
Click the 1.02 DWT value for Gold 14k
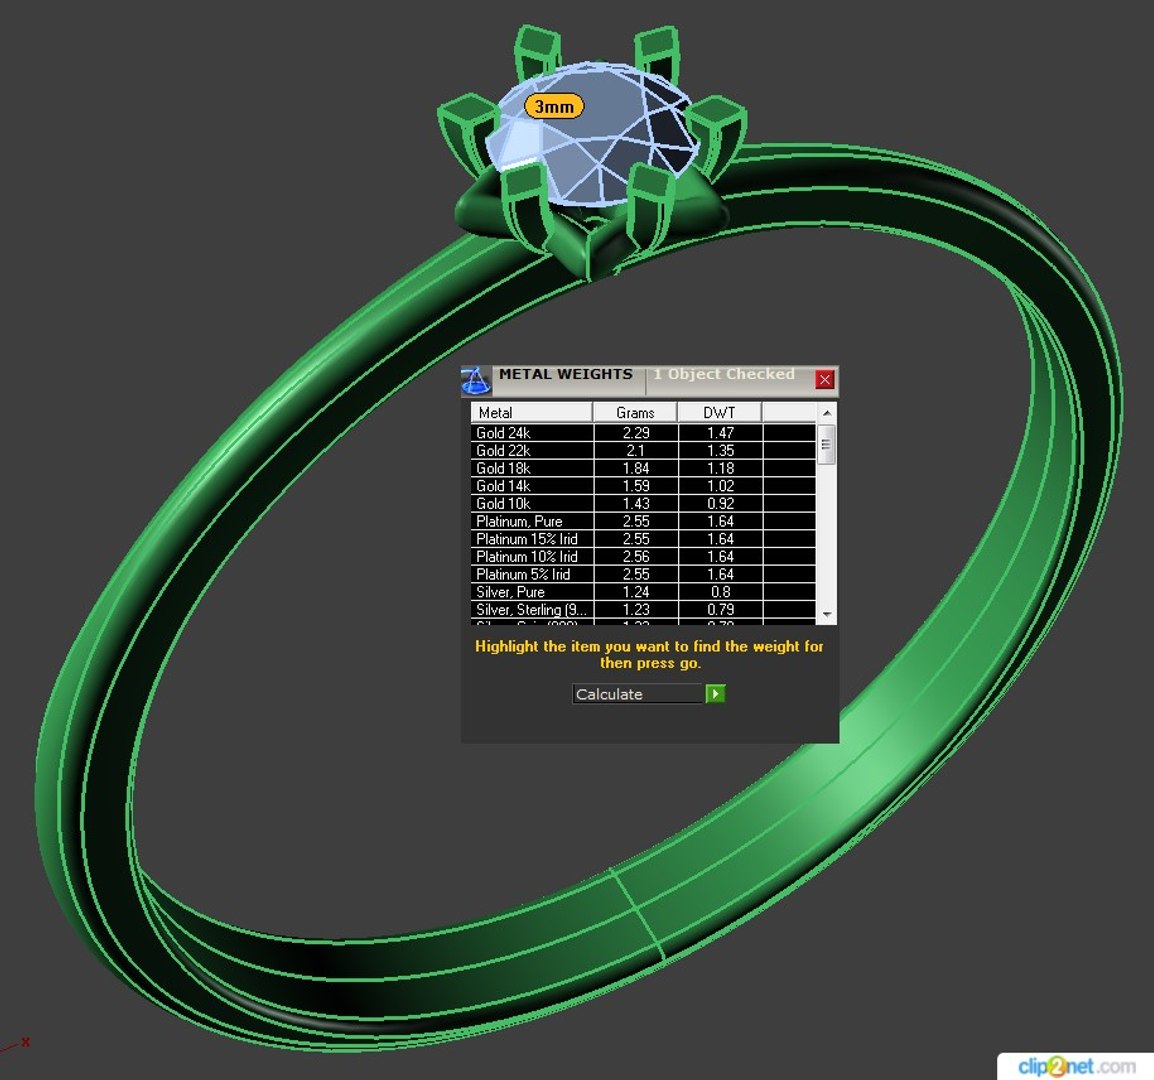721,486
